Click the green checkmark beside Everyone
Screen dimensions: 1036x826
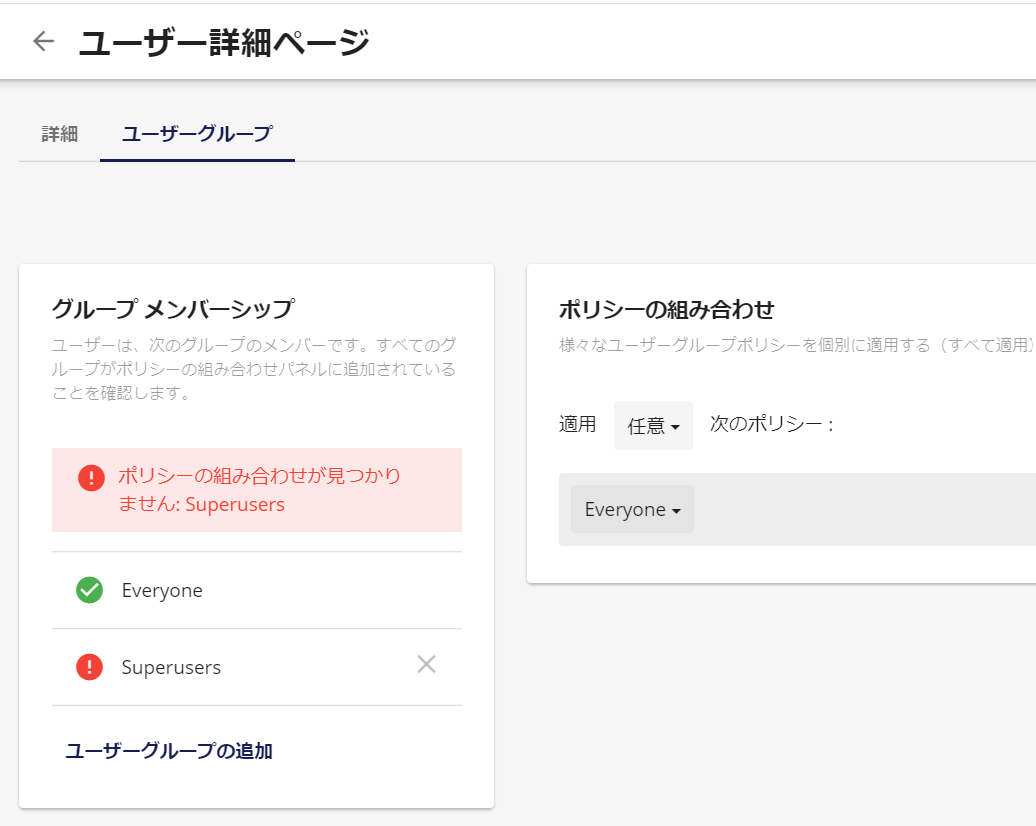[89, 590]
